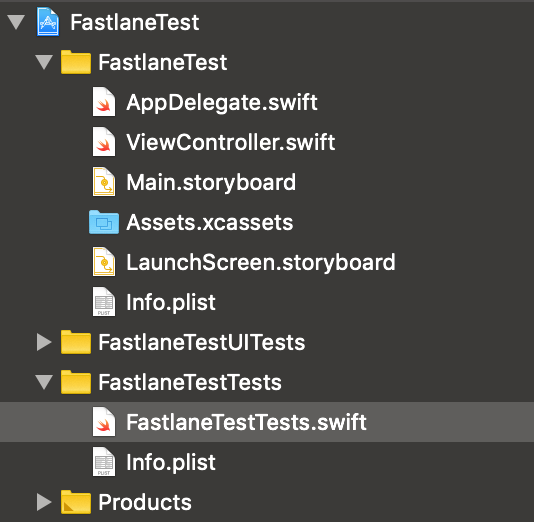Click the FastlaneTestTests.swift file icon
Image resolution: width=534 pixels, height=522 pixels.
(x=104, y=422)
